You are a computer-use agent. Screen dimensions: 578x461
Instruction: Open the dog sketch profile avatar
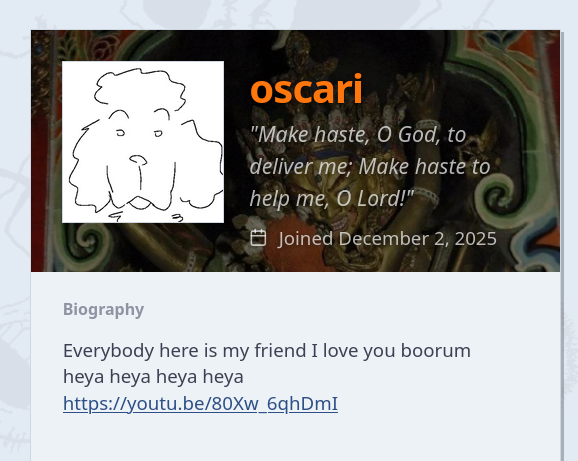143,142
